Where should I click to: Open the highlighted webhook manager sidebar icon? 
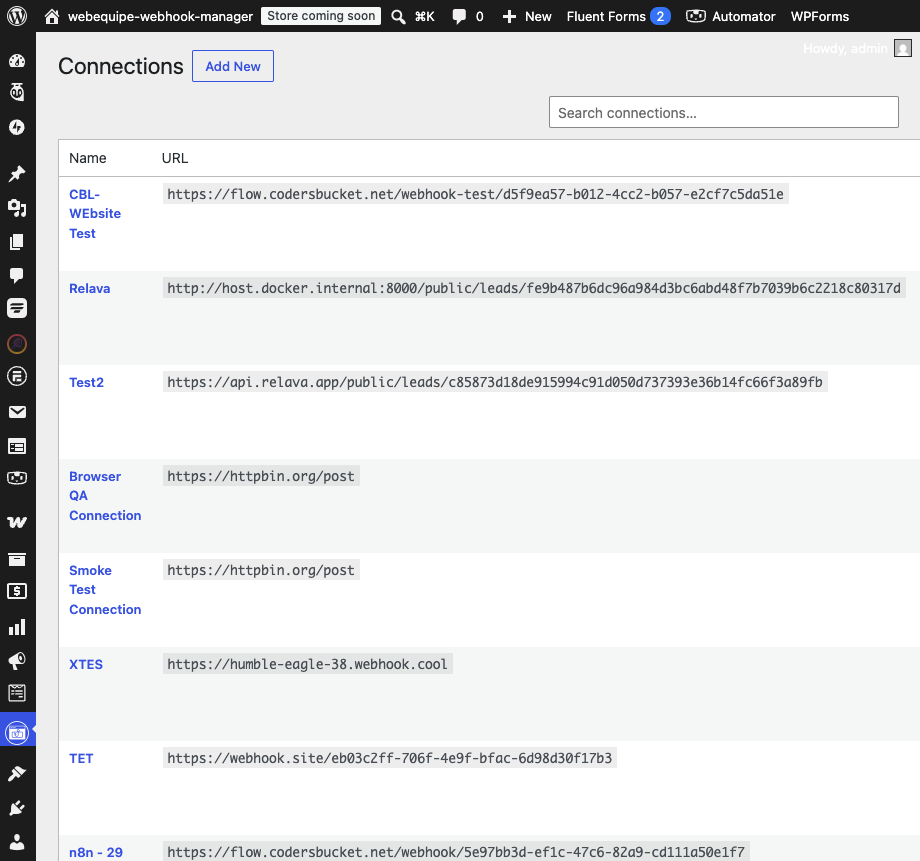[x=17, y=732]
